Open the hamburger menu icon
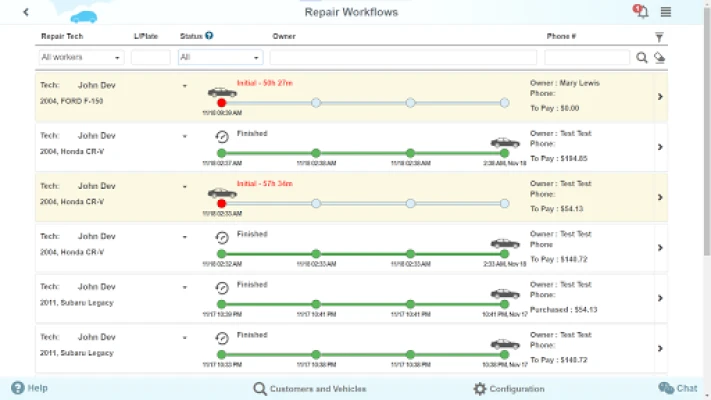The height and width of the screenshot is (400, 711). (666, 12)
